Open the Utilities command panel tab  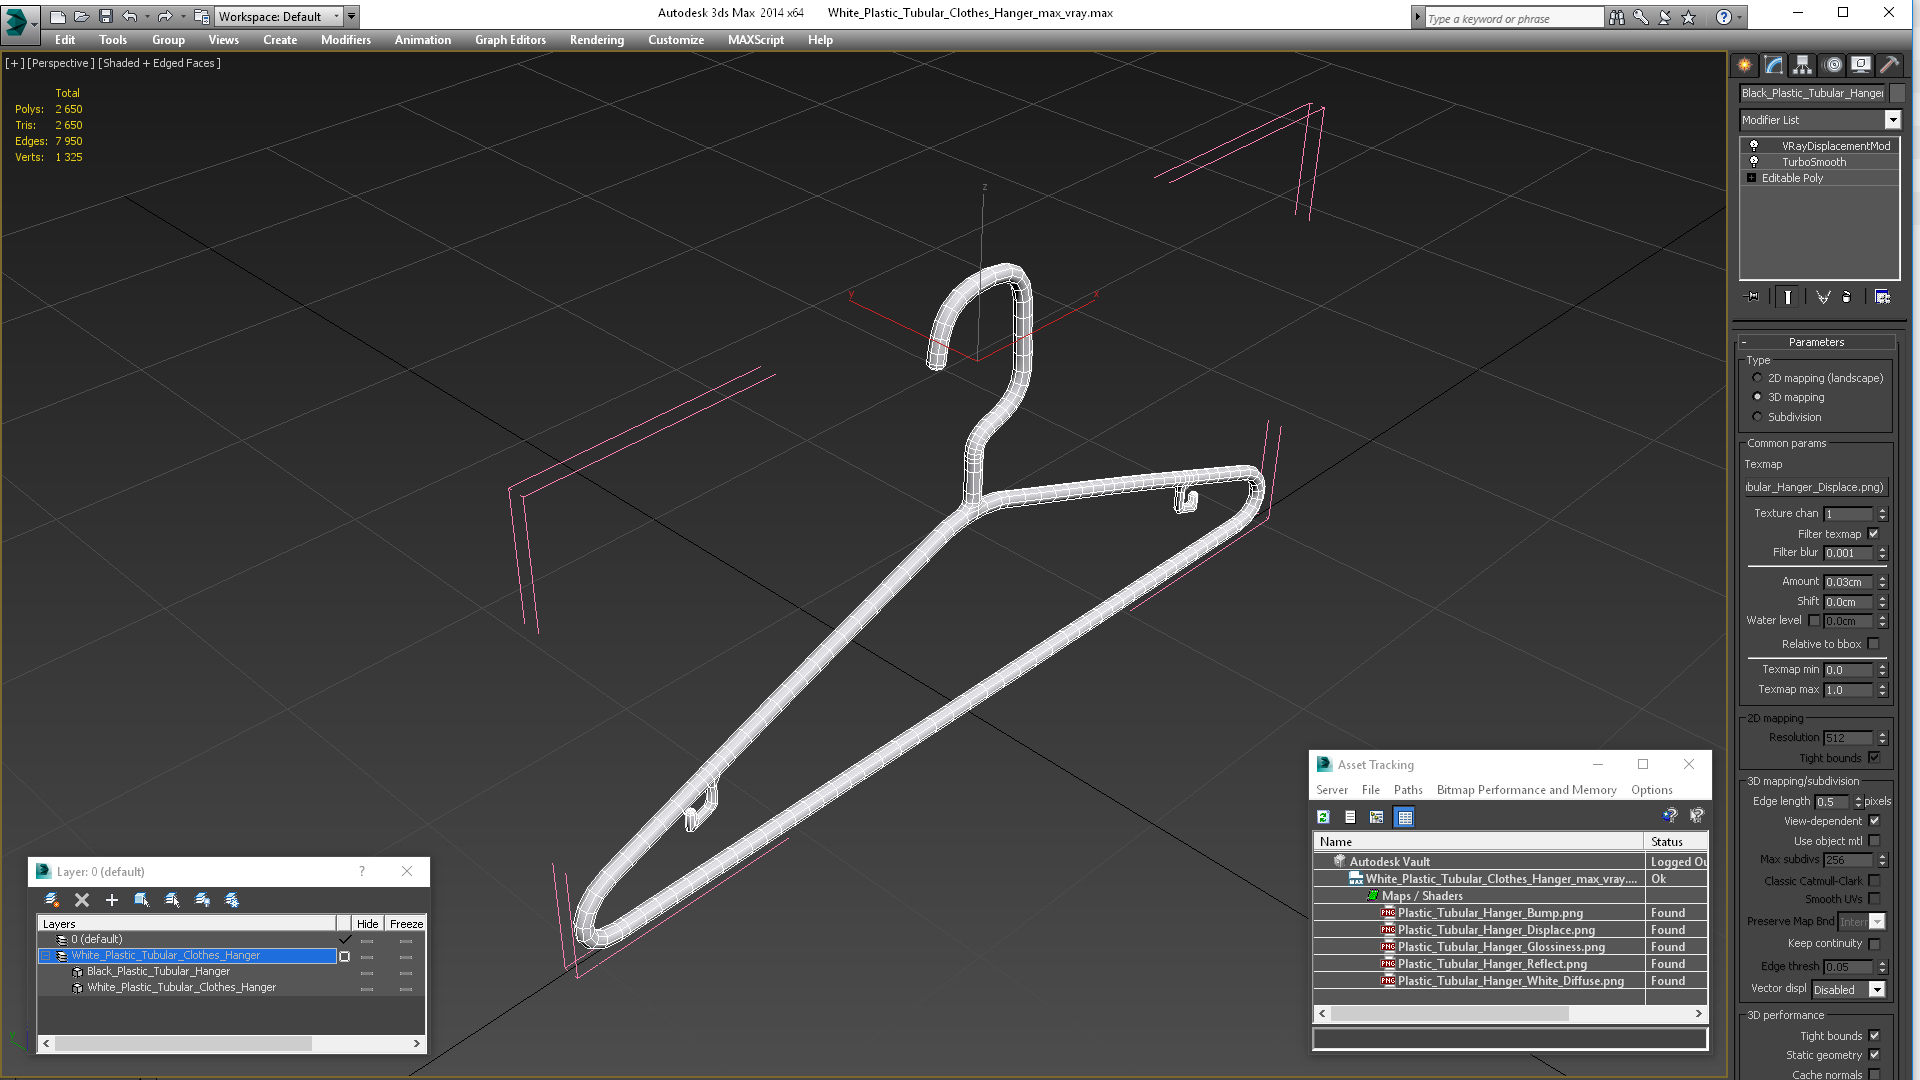pyautogui.click(x=1889, y=65)
